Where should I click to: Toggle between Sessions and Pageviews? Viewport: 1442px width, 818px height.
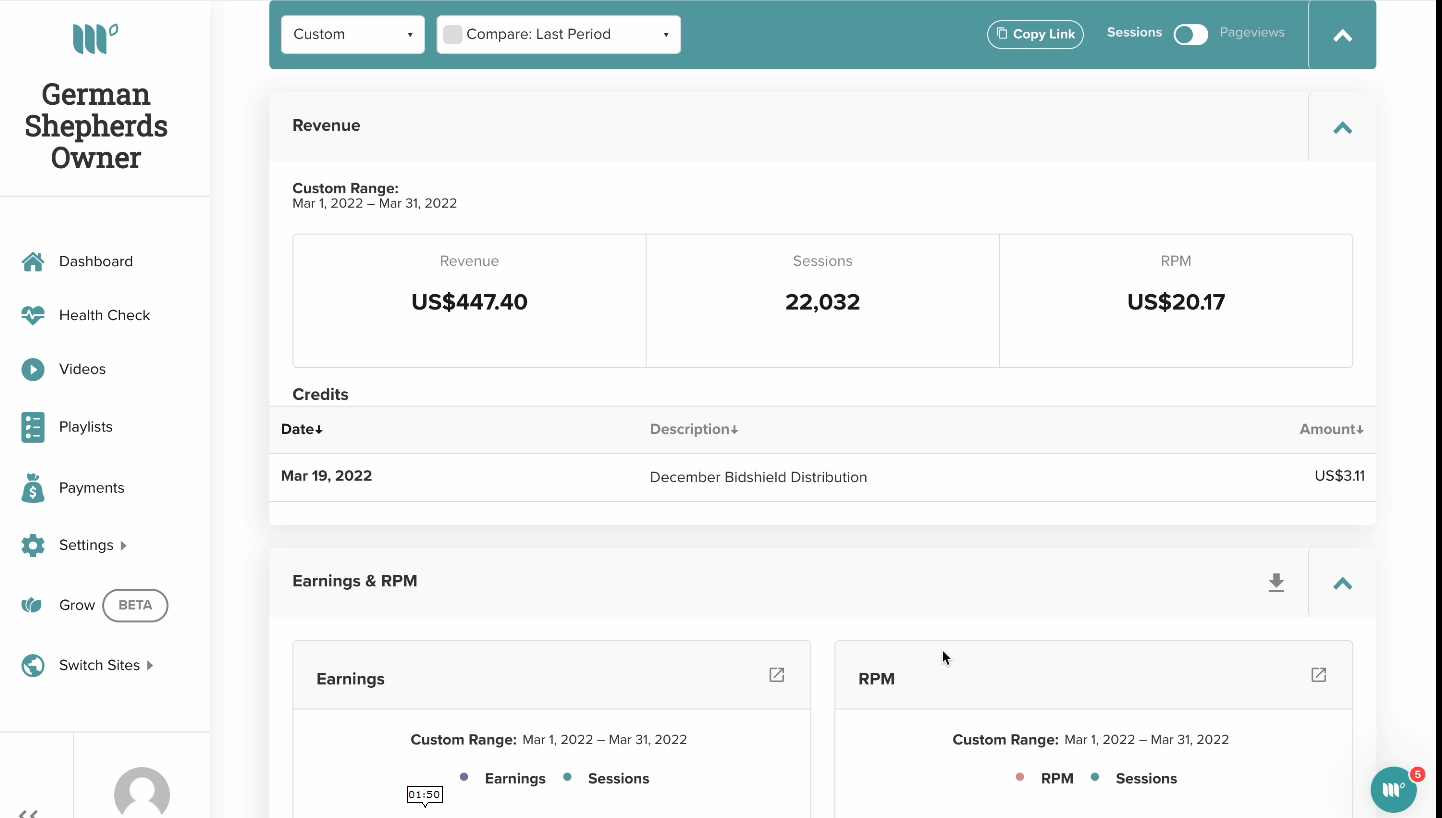click(x=1190, y=34)
